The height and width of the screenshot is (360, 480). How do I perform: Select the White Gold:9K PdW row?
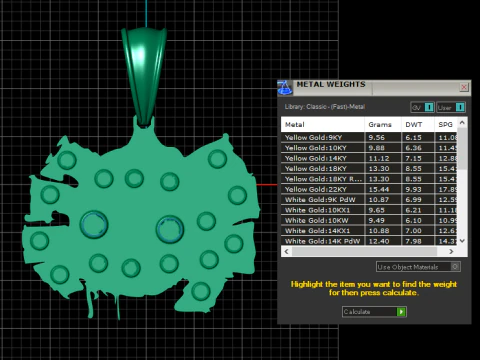point(369,199)
